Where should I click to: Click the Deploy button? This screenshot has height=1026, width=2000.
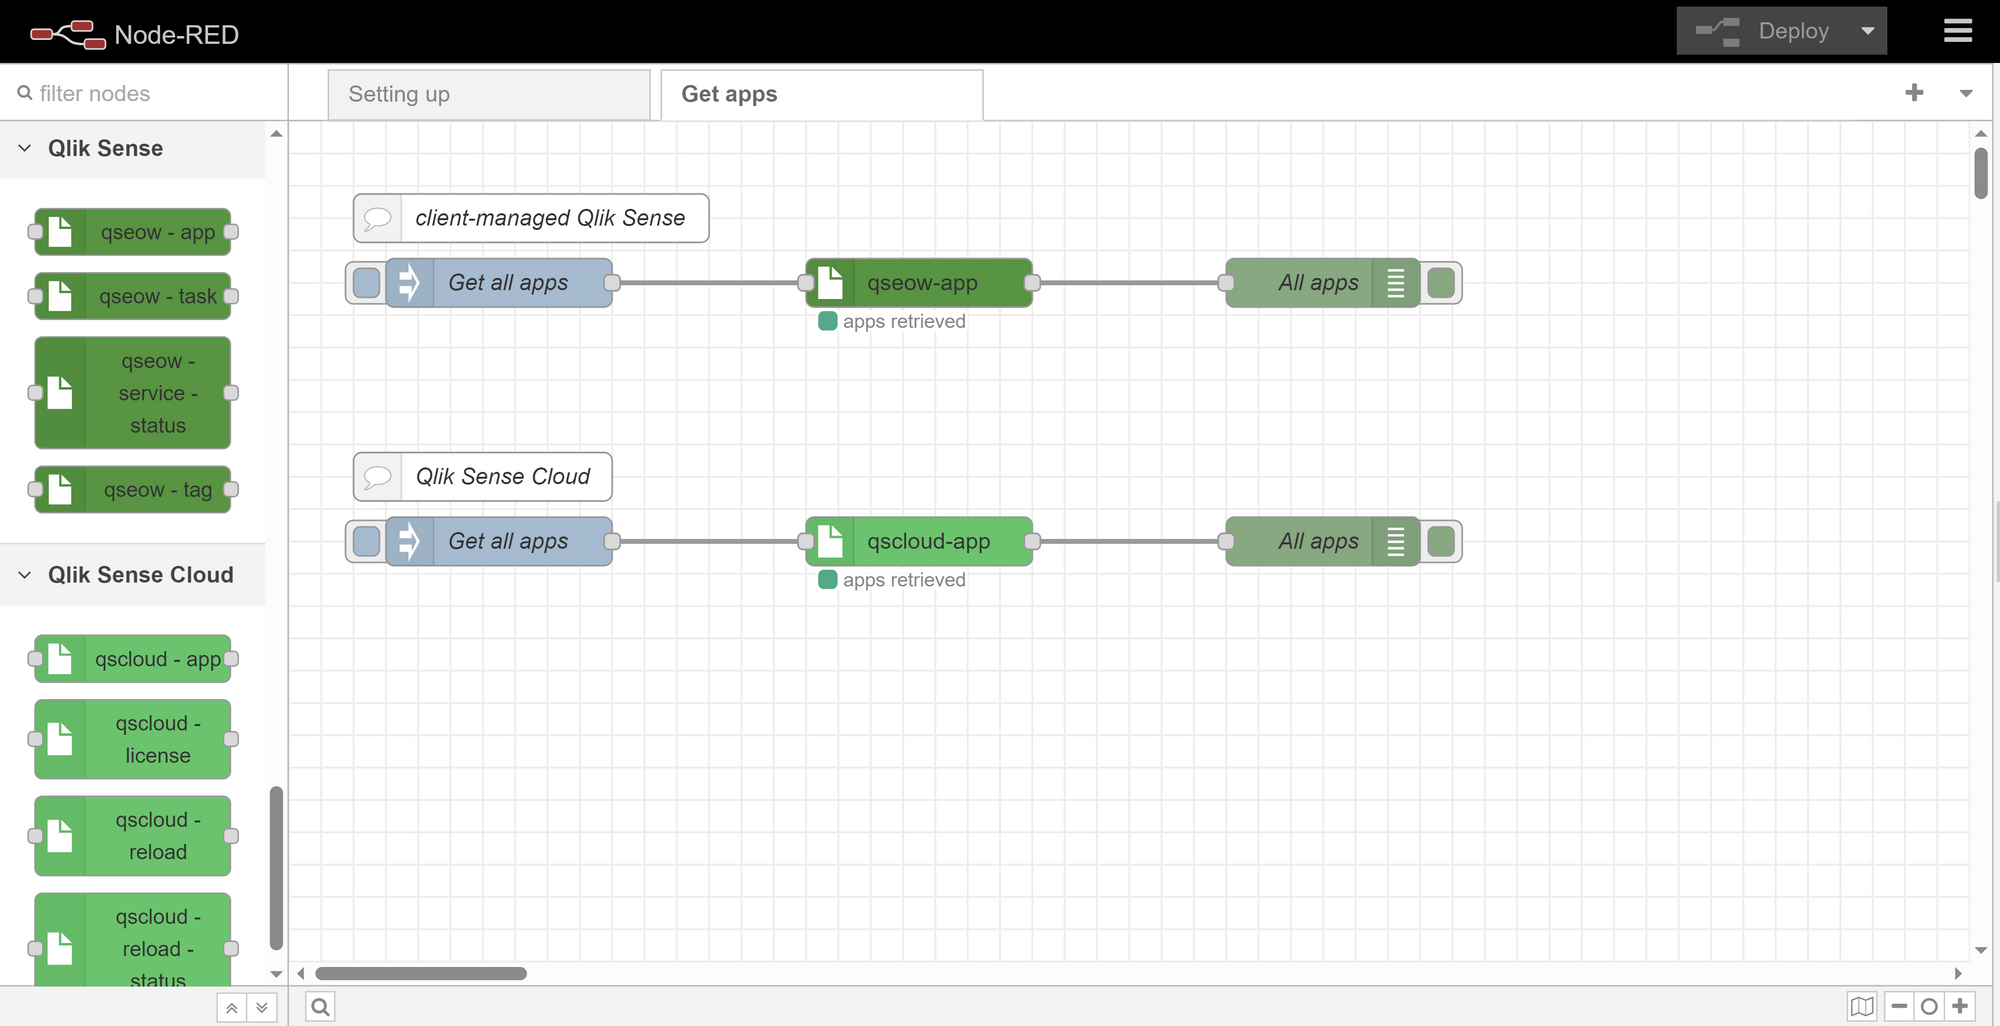pyautogui.click(x=1763, y=31)
